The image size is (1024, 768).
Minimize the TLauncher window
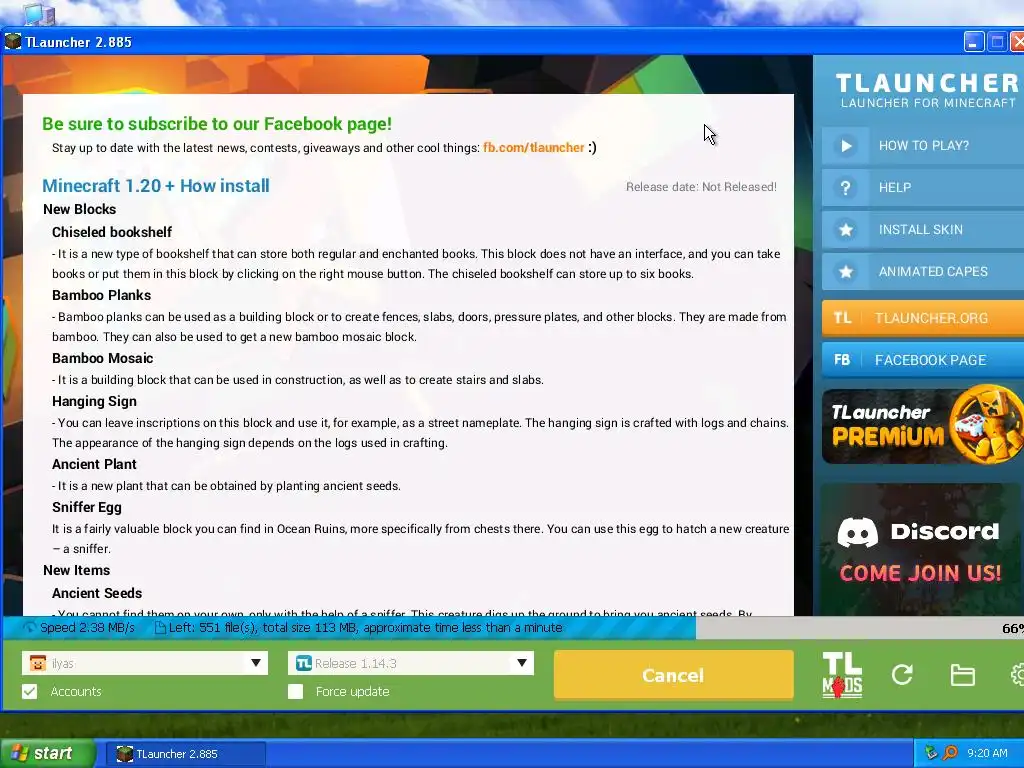(973, 42)
